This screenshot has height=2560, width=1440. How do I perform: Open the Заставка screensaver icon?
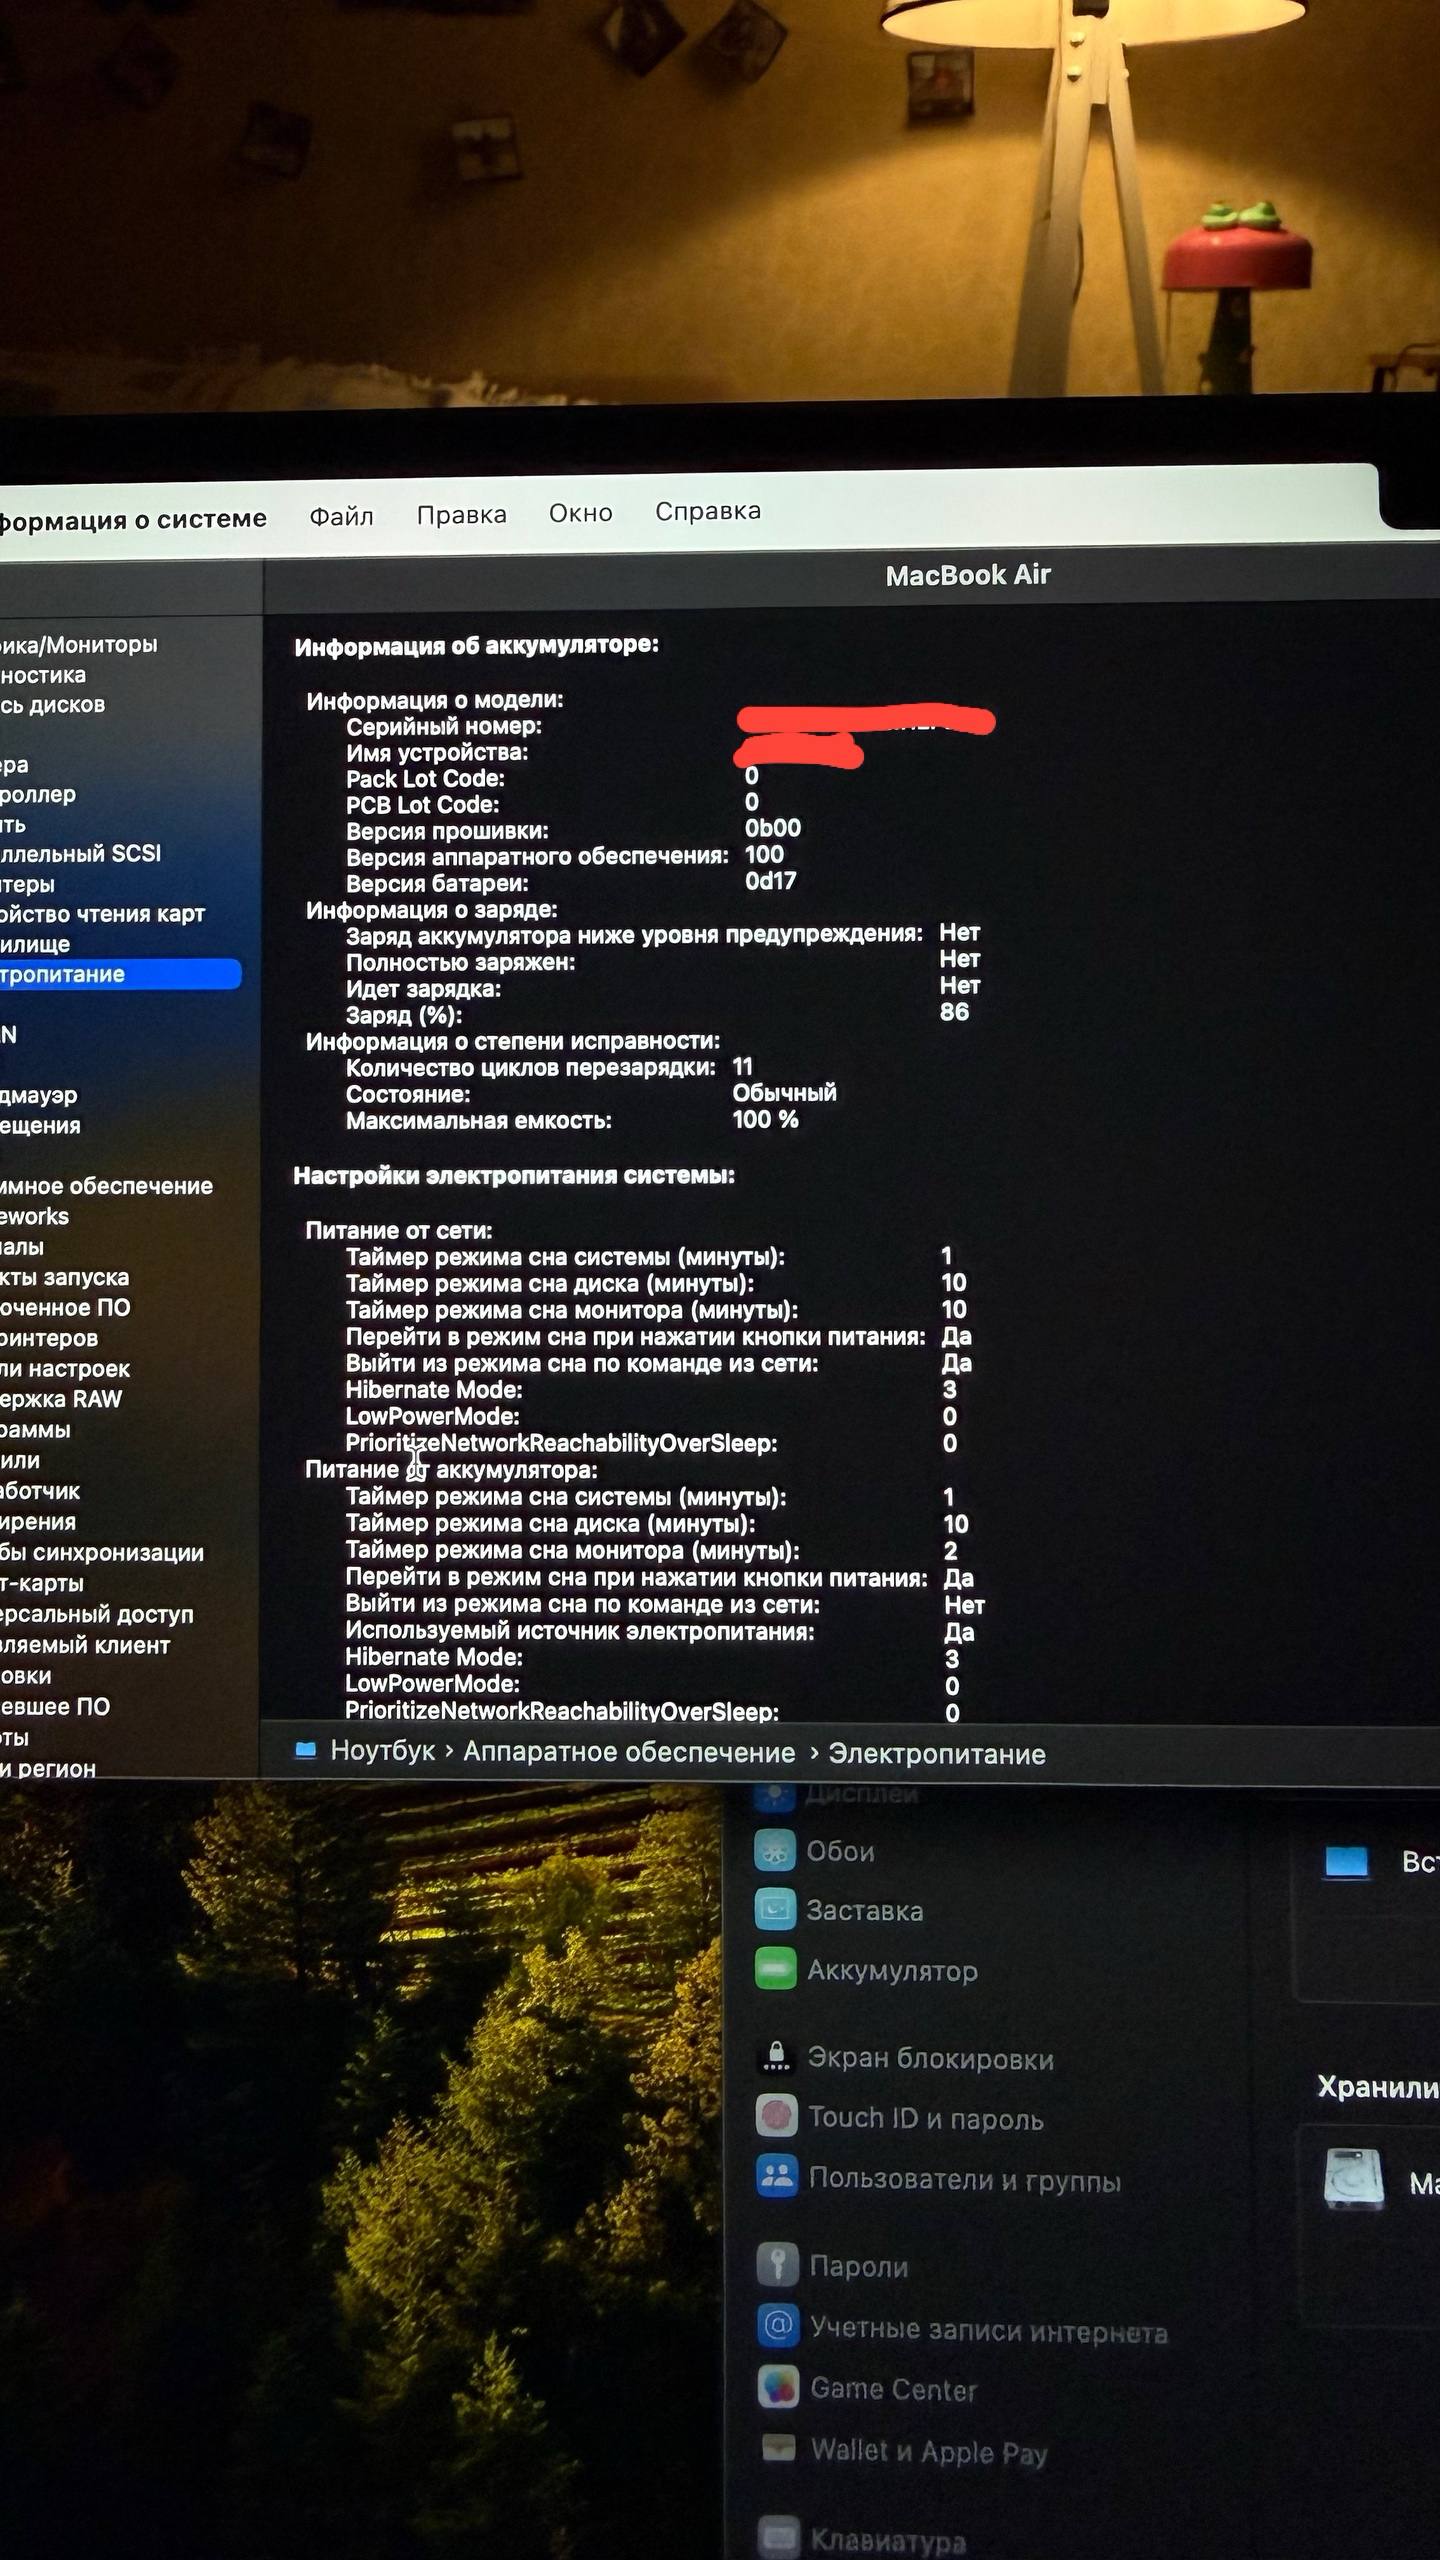pos(775,1909)
